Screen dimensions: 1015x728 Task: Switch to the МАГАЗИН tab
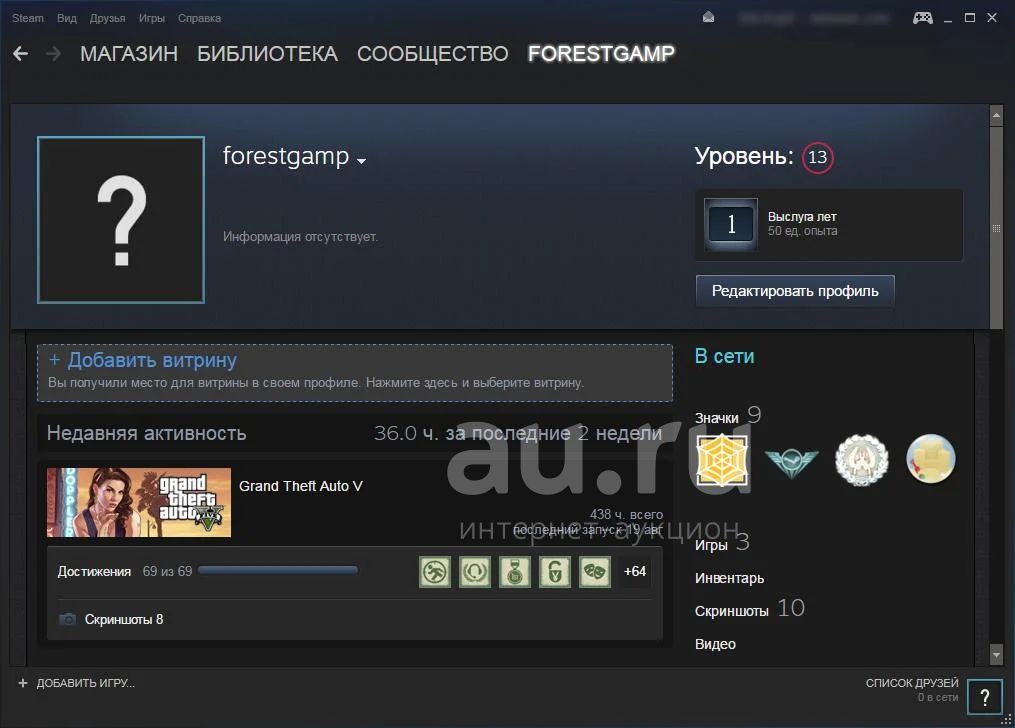click(129, 54)
